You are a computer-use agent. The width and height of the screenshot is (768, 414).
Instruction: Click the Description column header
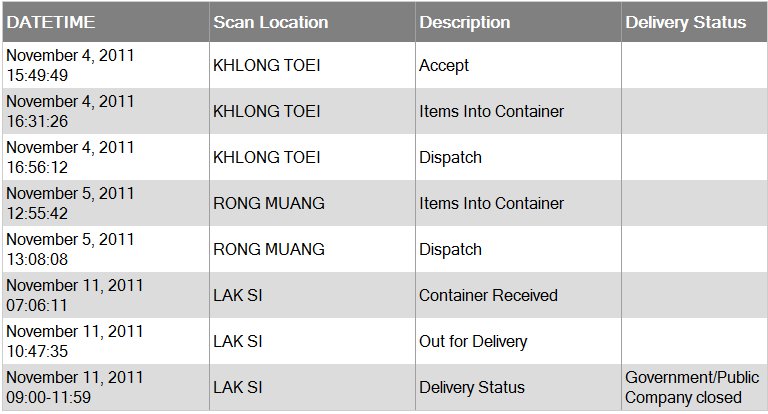[x=464, y=22]
